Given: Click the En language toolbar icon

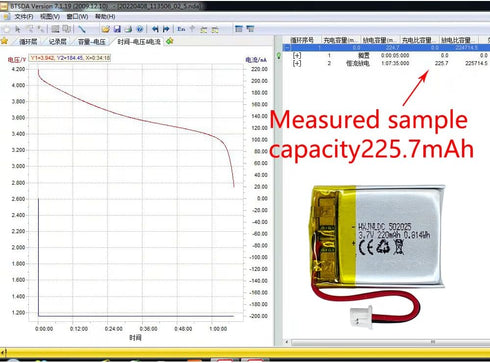Looking at the screenshot, I should point(181,29).
